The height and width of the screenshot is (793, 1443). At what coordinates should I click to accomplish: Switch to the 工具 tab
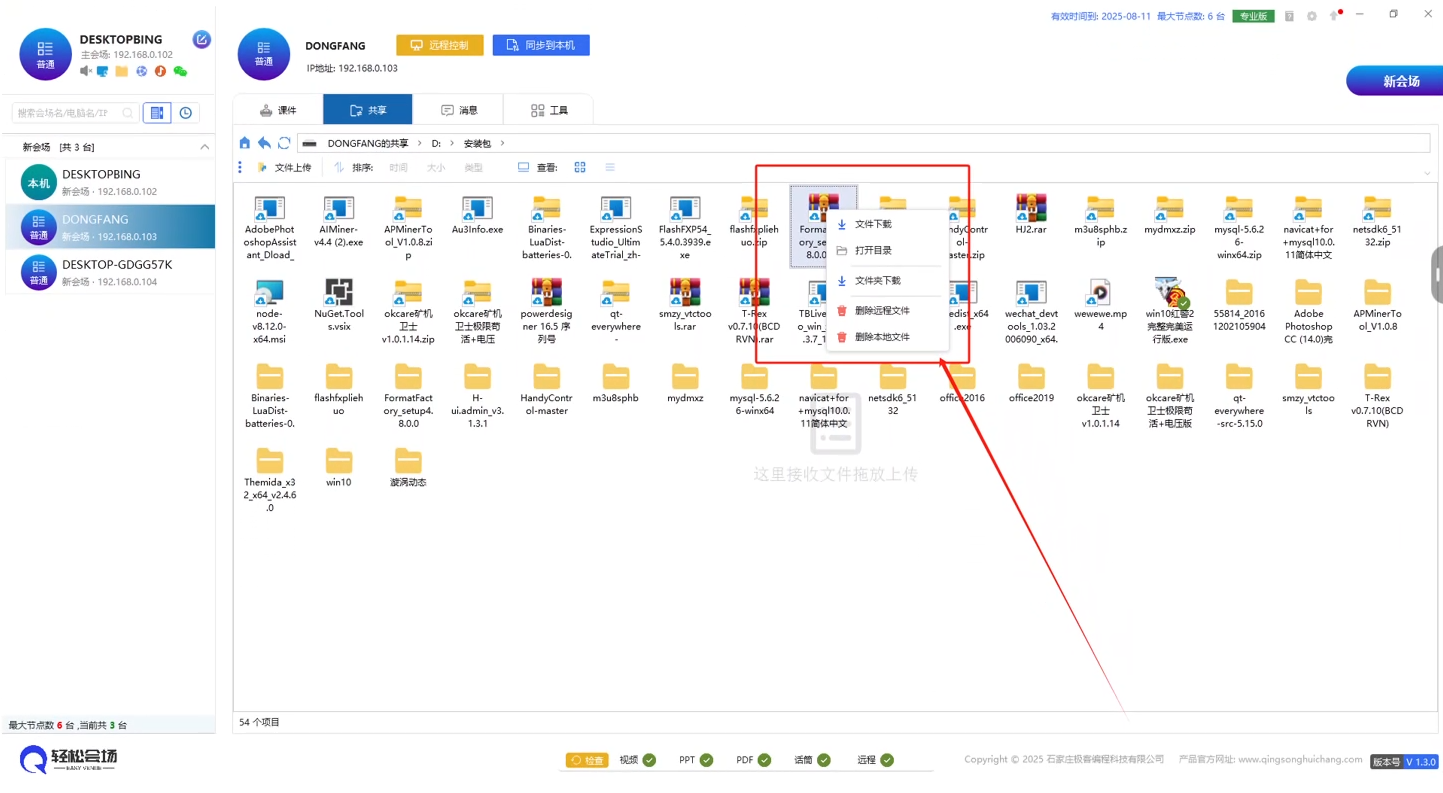tap(548, 110)
